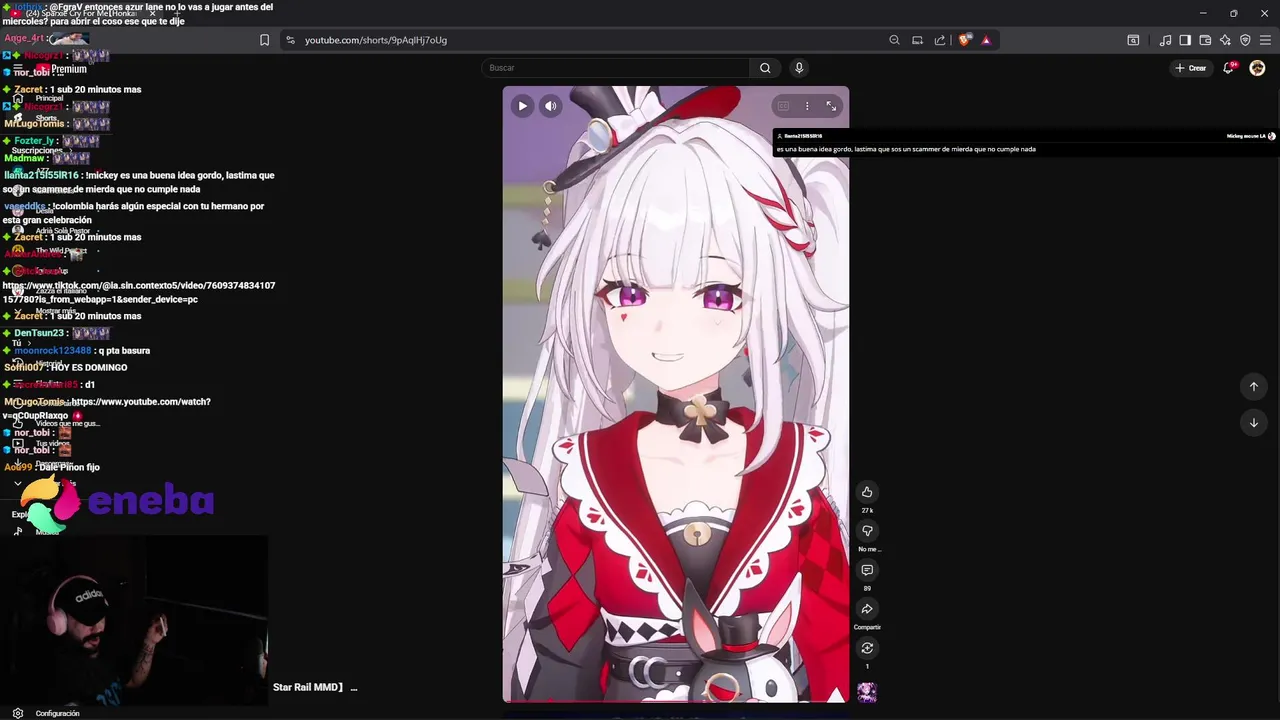
Task: Open the Short's sound thumbnail
Action: (867, 692)
